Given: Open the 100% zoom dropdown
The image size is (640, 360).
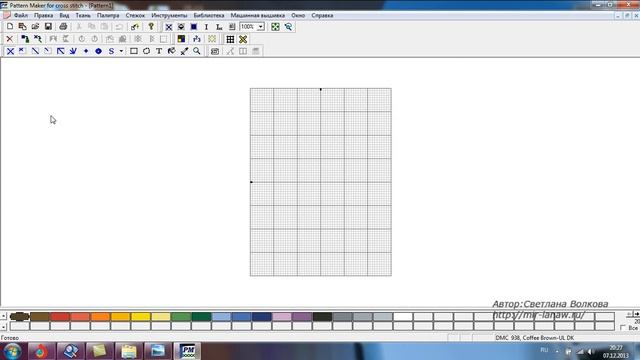Looking at the screenshot, I should [x=260, y=27].
